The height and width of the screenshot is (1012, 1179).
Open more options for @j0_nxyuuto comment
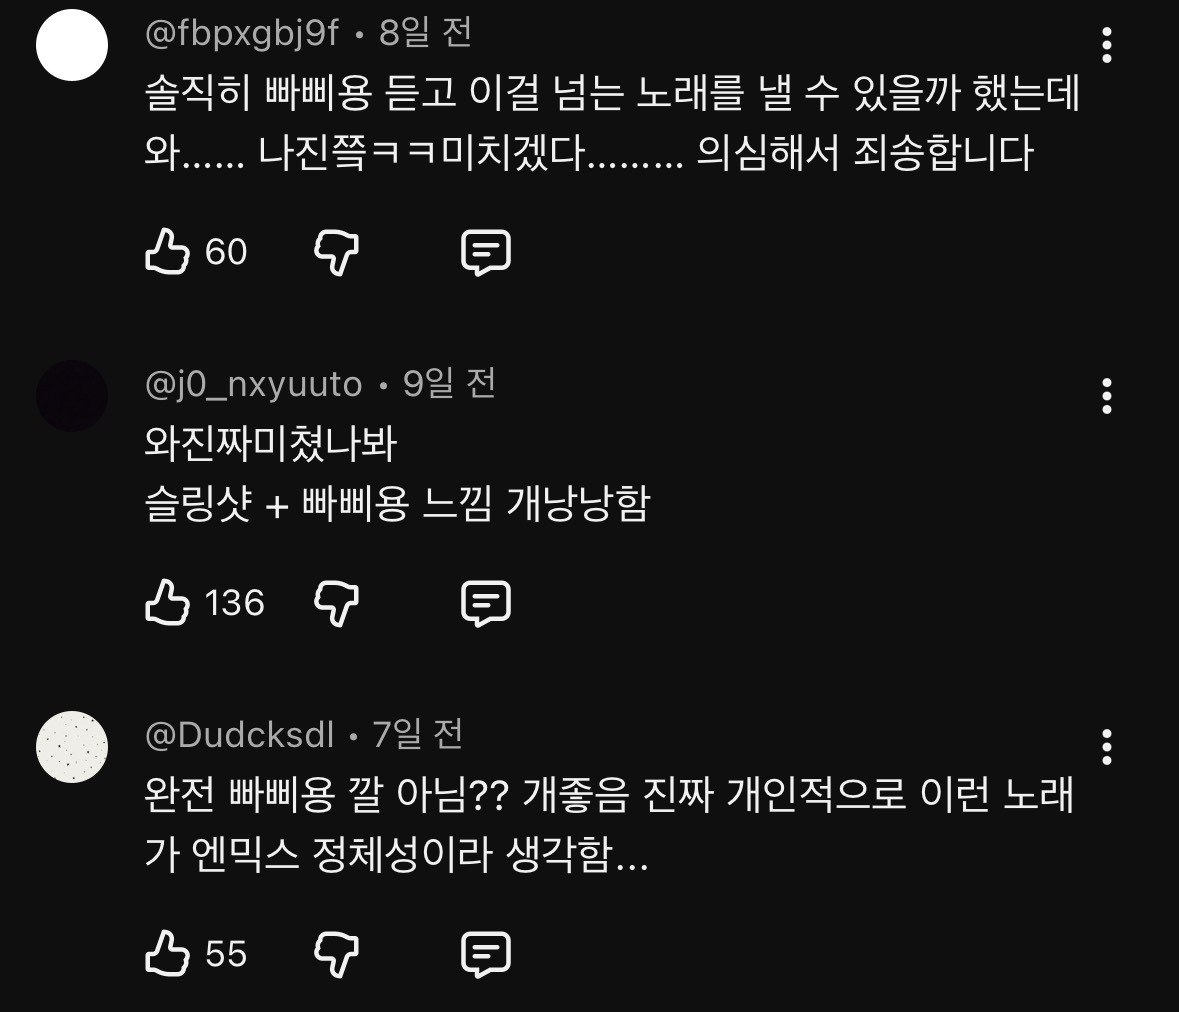point(1106,397)
